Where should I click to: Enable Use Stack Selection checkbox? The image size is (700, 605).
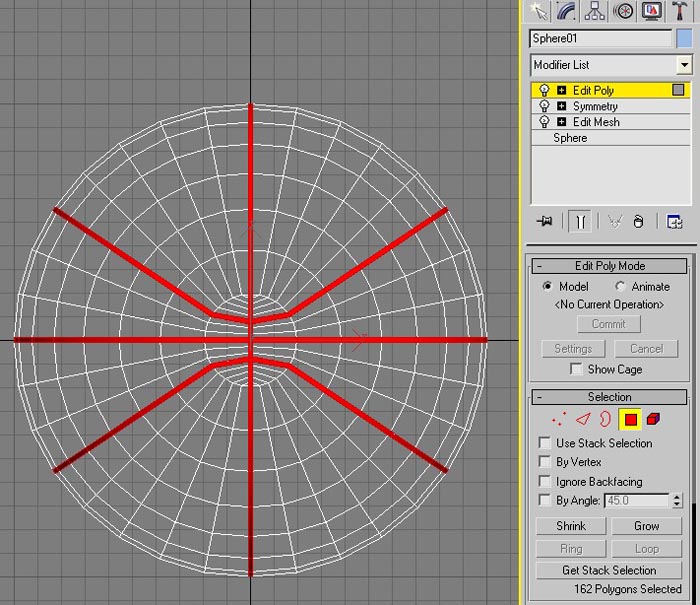545,443
